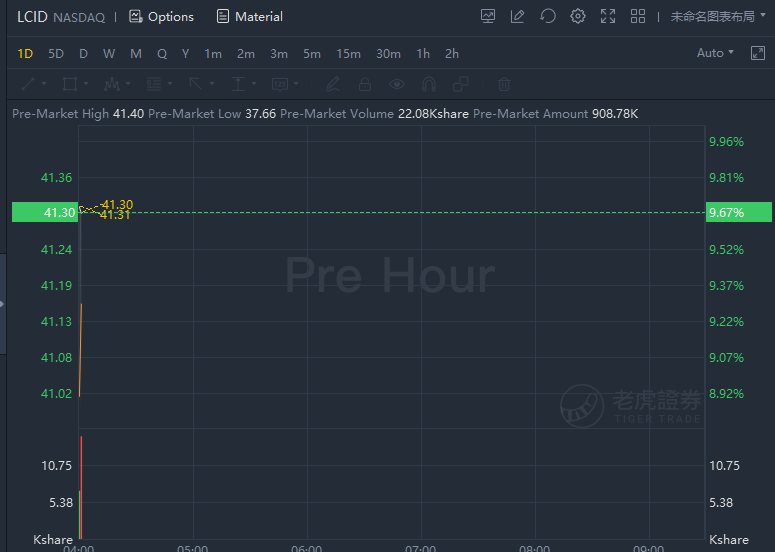
Task: Switch to the W weekly timeframe
Action: 109,53
